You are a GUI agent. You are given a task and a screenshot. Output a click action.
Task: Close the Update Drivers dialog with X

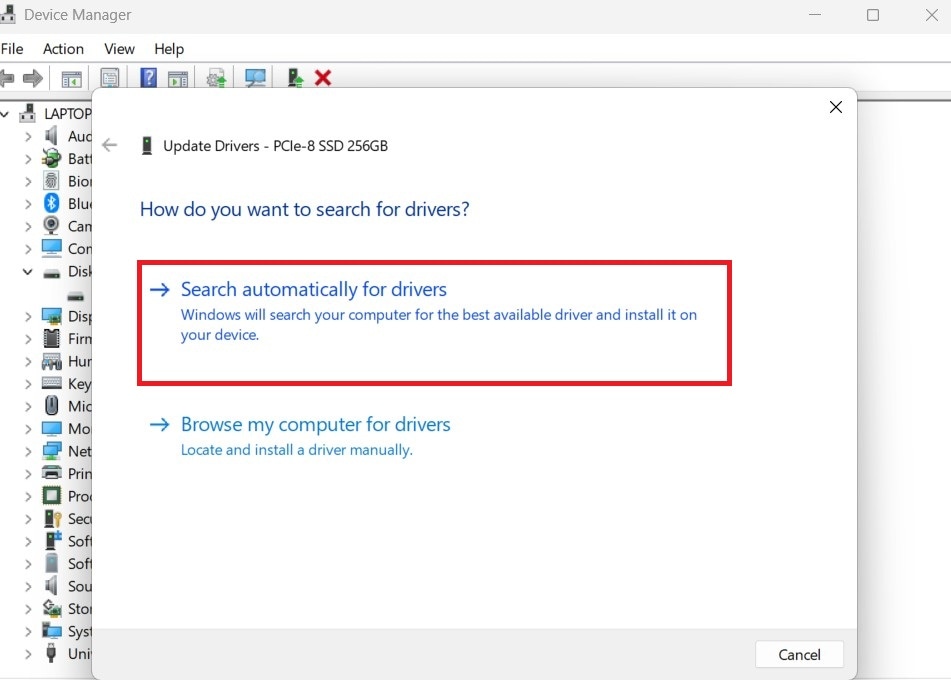(835, 107)
